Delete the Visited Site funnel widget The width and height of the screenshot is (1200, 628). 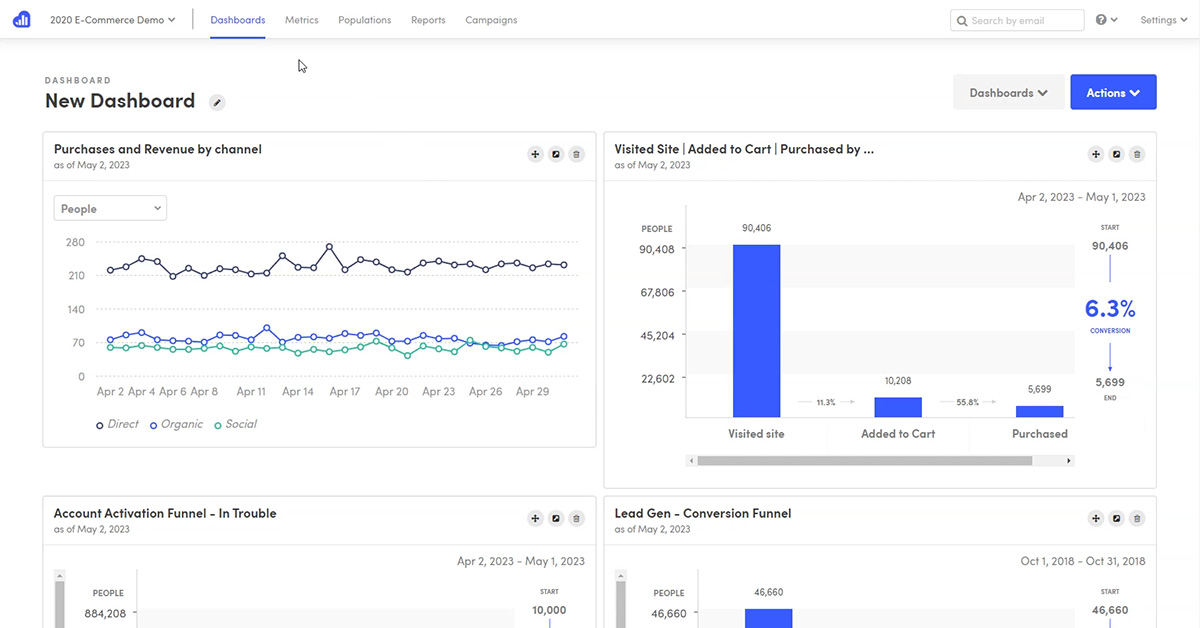pyautogui.click(x=1137, y=154)
